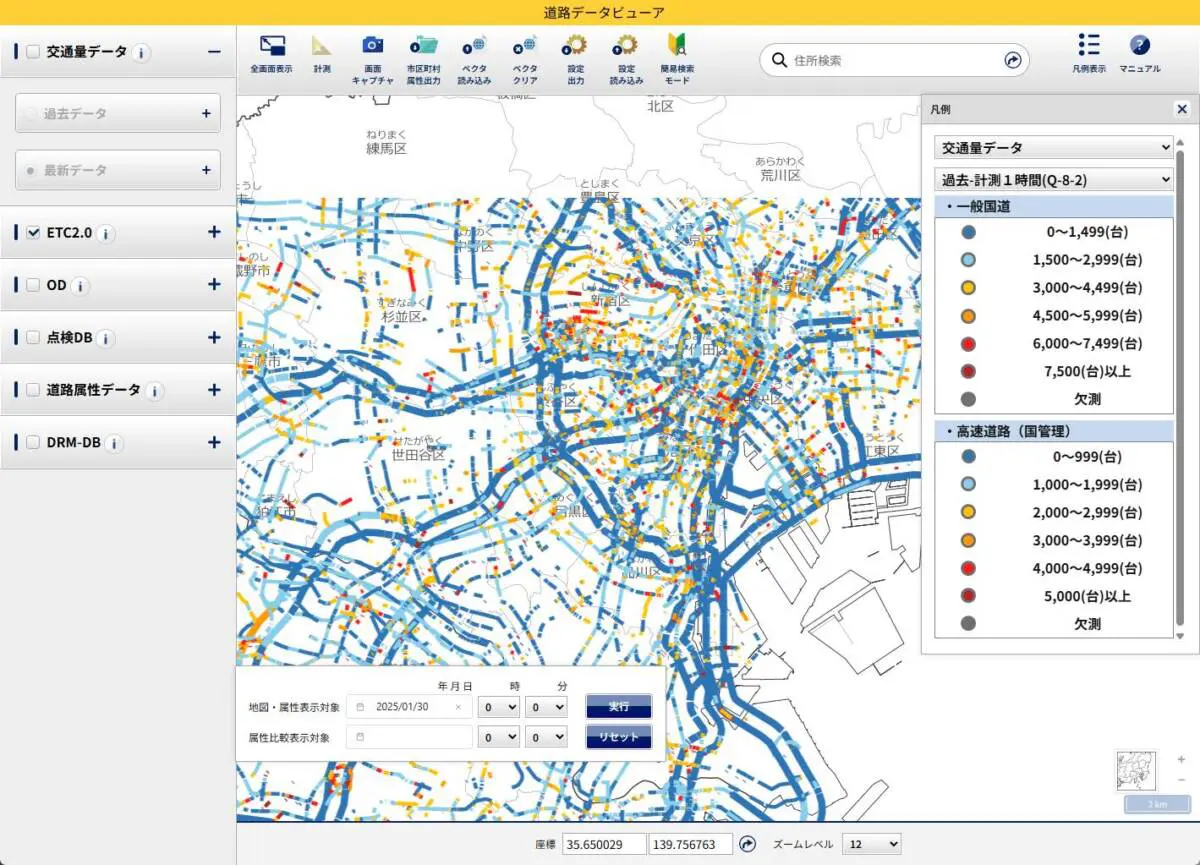Select the 過去データ radio button
Screen dimensions: 1200x865
tap(31, 114)
